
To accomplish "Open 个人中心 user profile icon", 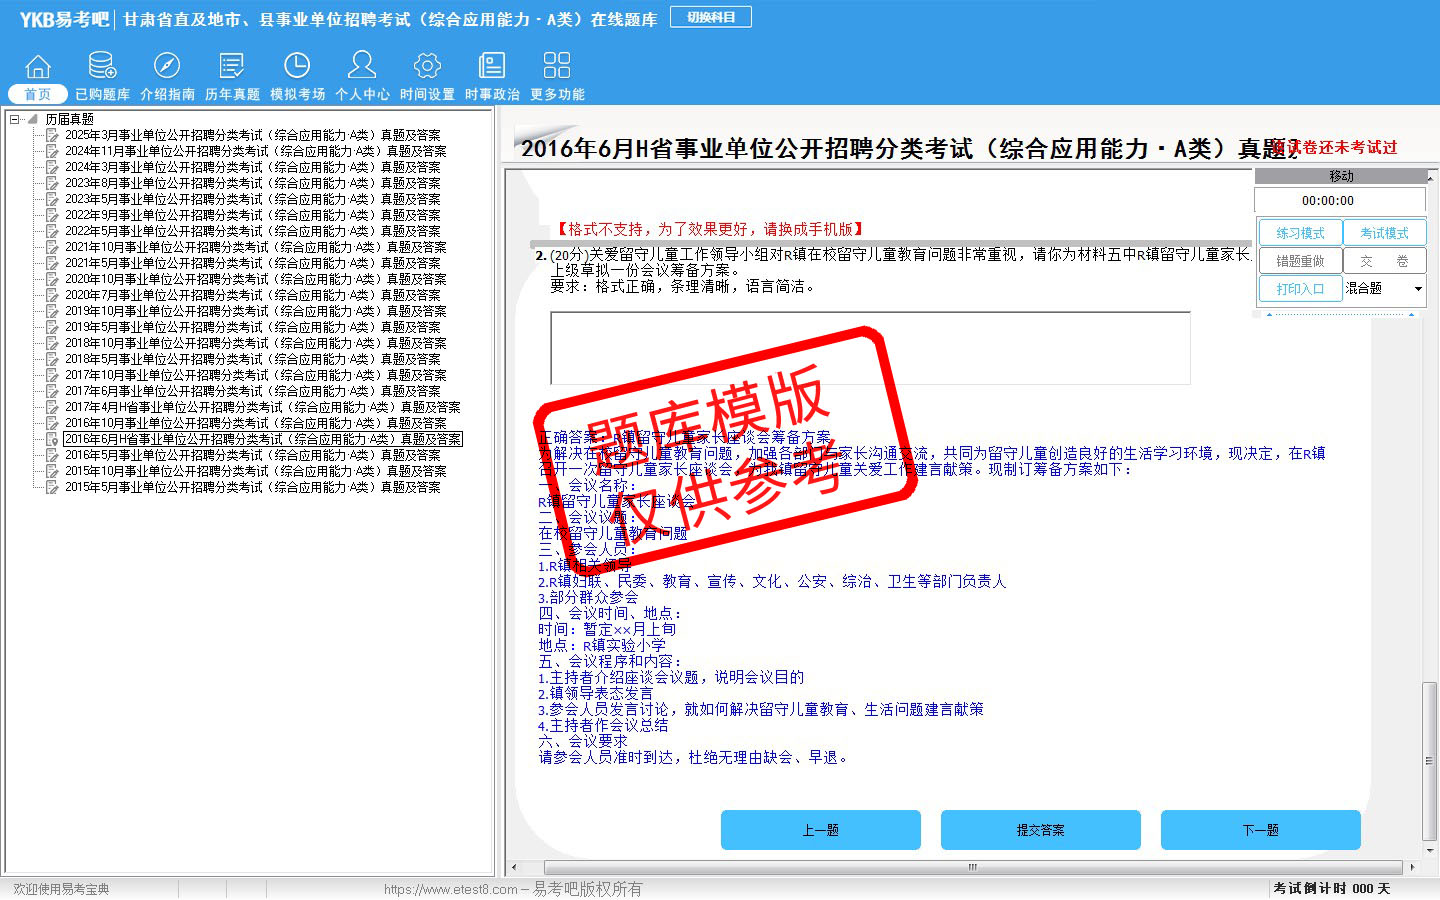I will [x=362, y=67].
